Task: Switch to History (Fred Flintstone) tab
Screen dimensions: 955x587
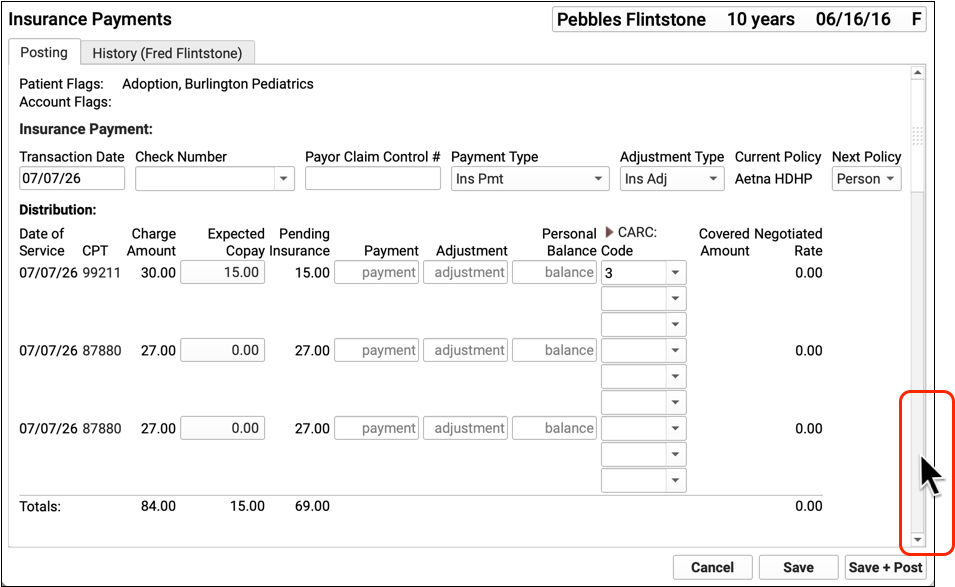Action: [167, 53]
